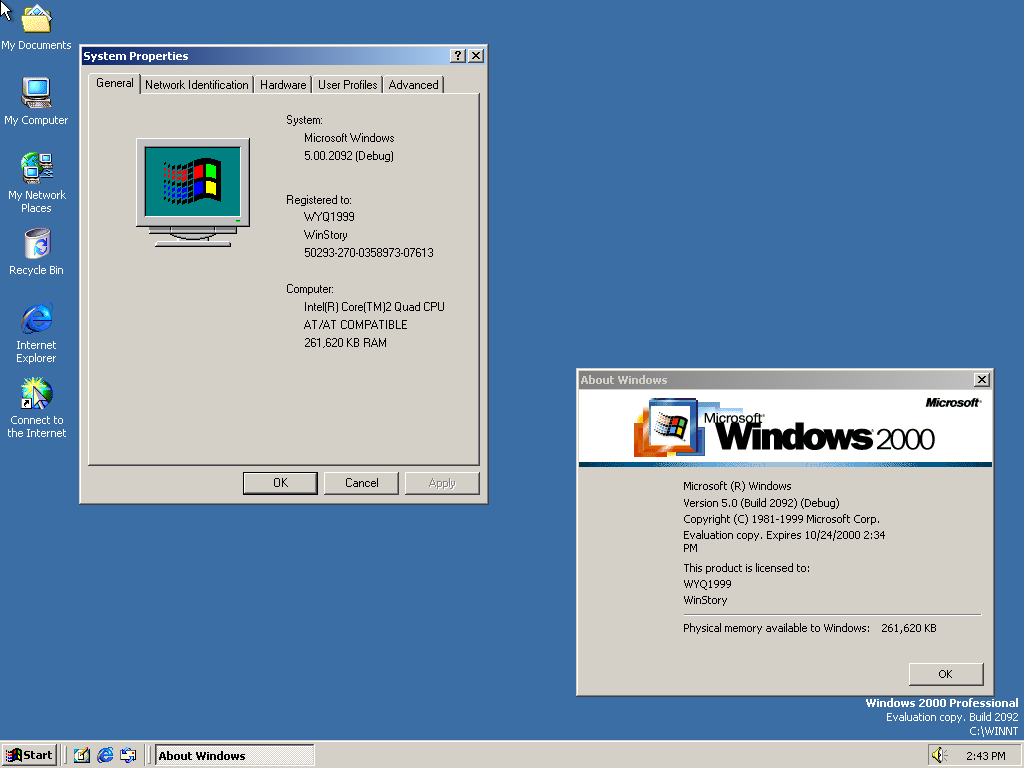Image resolution: width=1024 pixels, height=768 pixels.
Task: Click the System Properties help question button
Action: tap(458, 56)
